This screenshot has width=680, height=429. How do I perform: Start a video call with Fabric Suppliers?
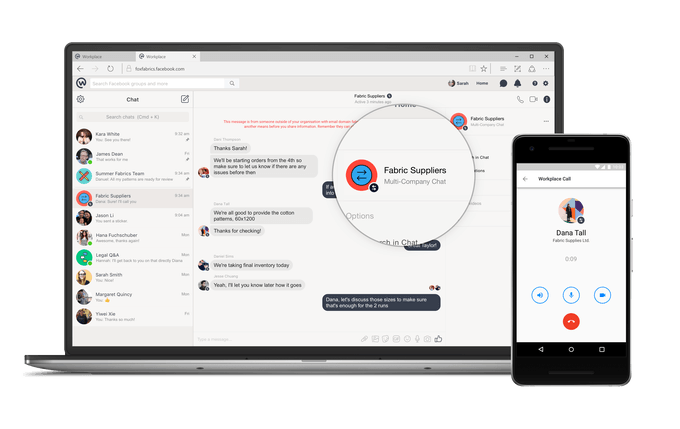[533, 99]
